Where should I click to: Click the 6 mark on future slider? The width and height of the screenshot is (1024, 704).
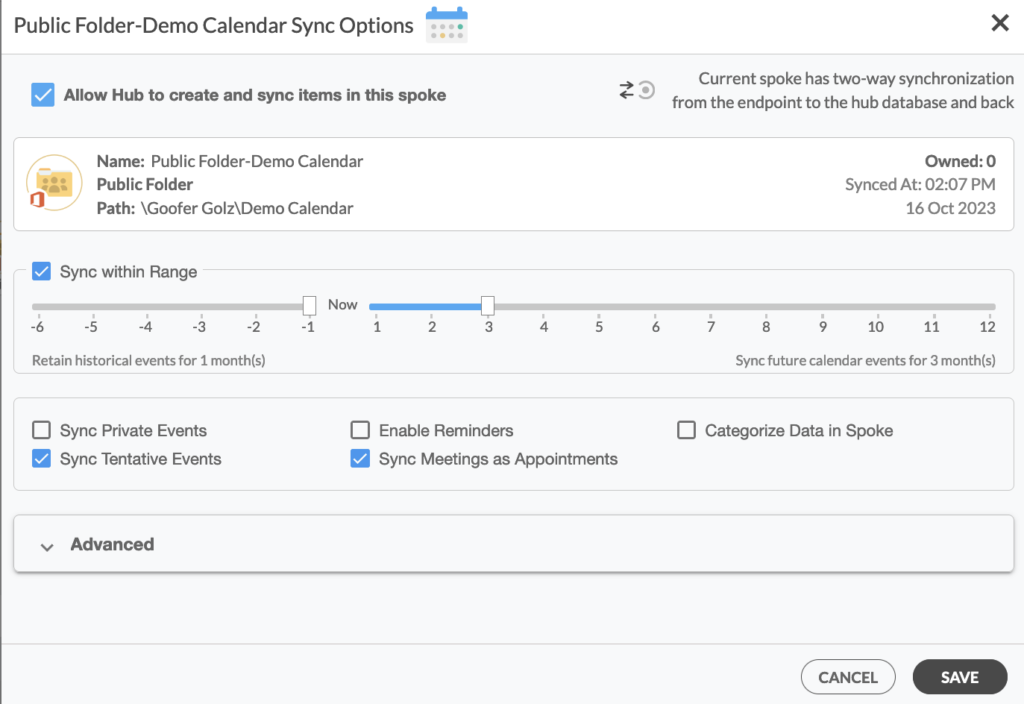coord(655,327)
